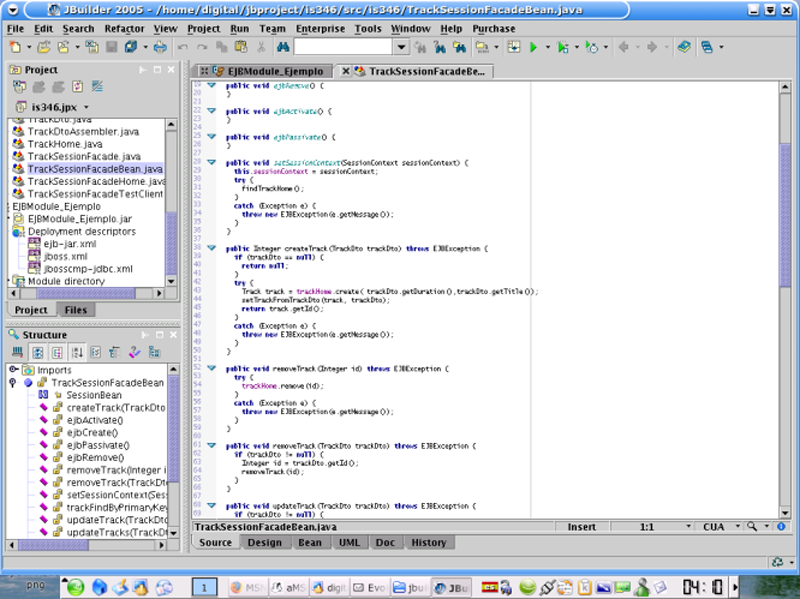The width and height of the screenshot is (800, 599).
Task: Switch to the Files tab in Project pane
Action: click(75, 310)
